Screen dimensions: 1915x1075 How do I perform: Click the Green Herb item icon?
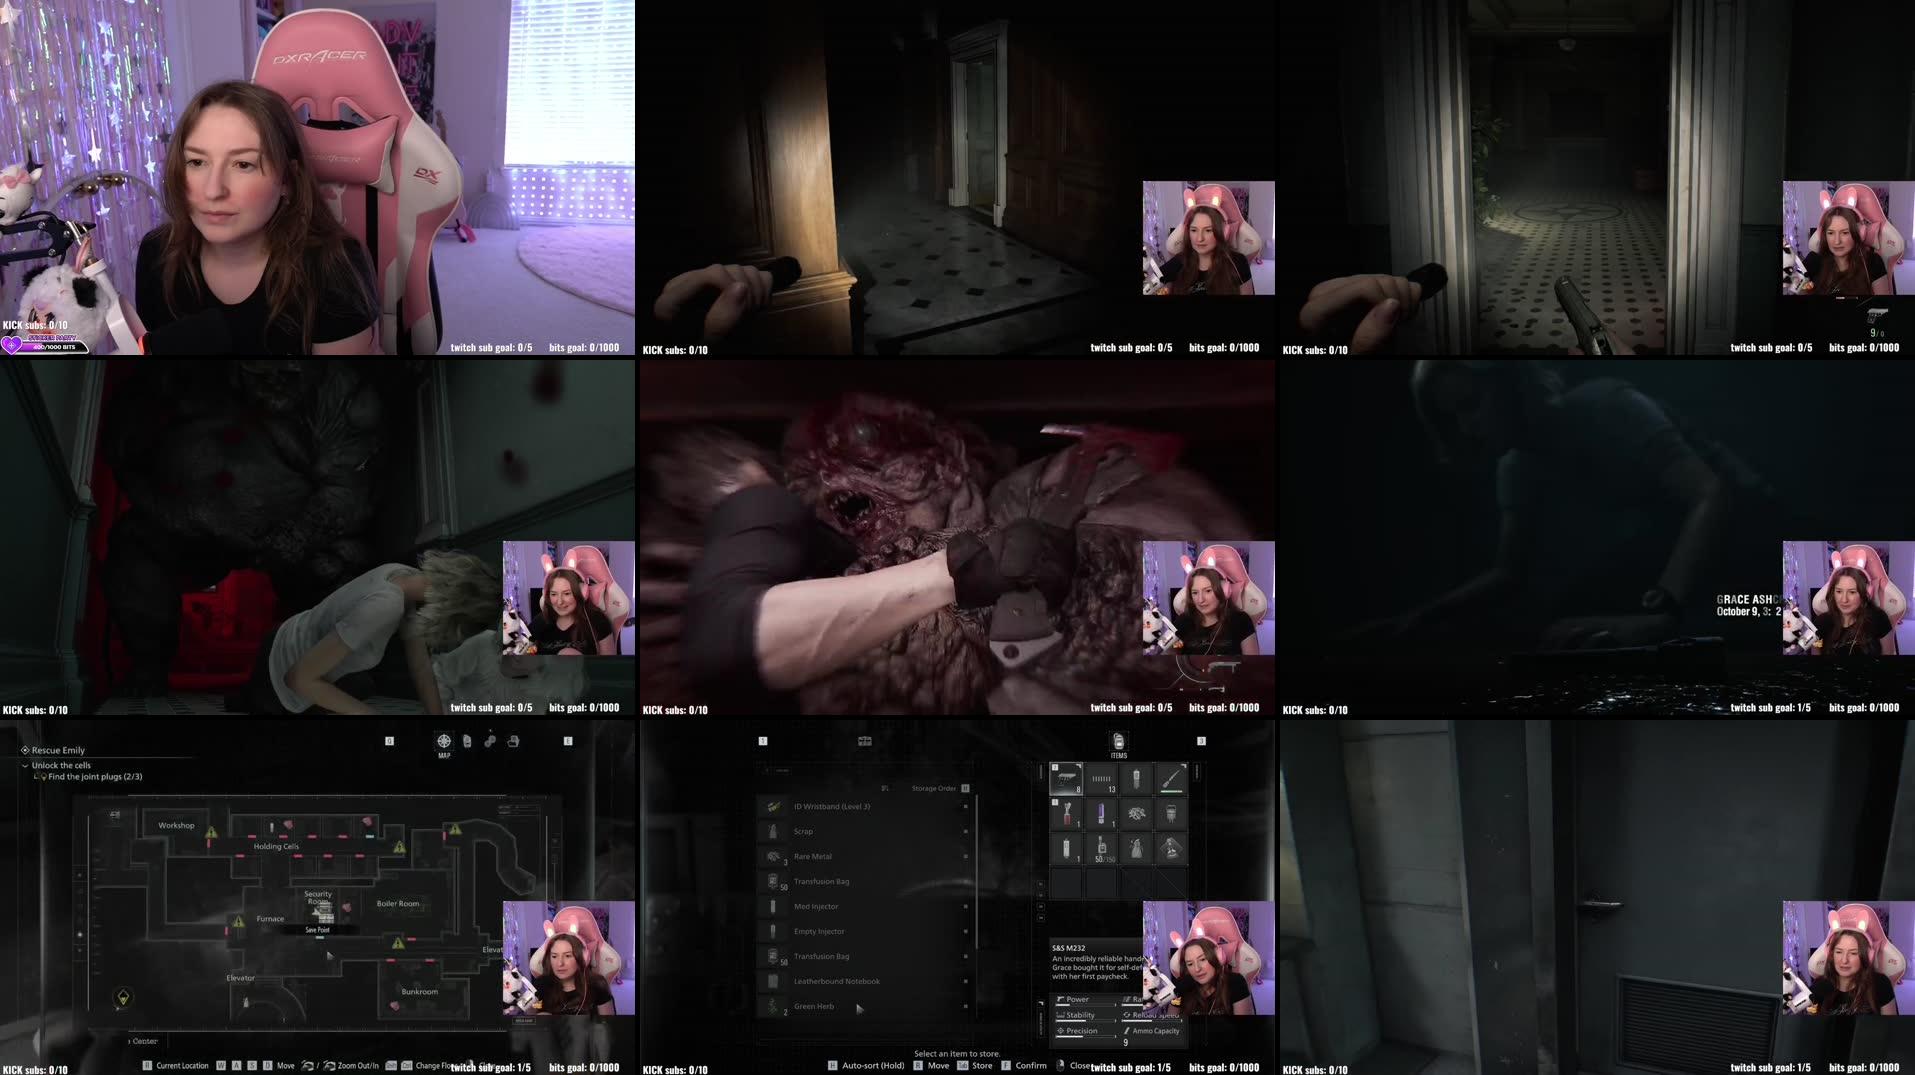[x=773, y=1007]
